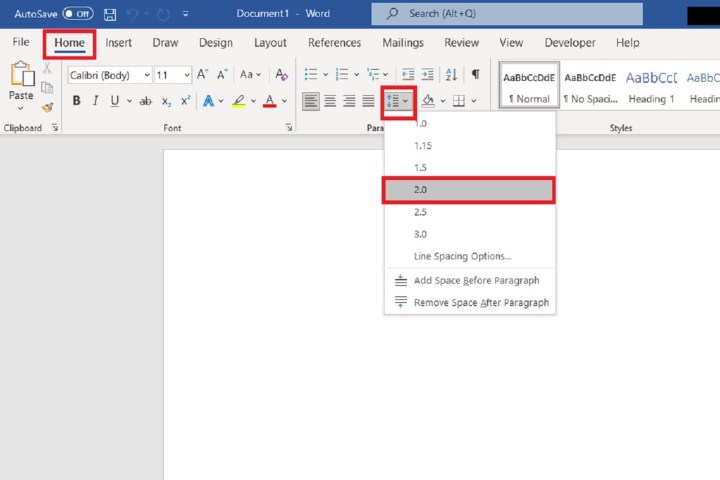
Task: Open highlight color dropdown arrow
Action: coord(253,101)
